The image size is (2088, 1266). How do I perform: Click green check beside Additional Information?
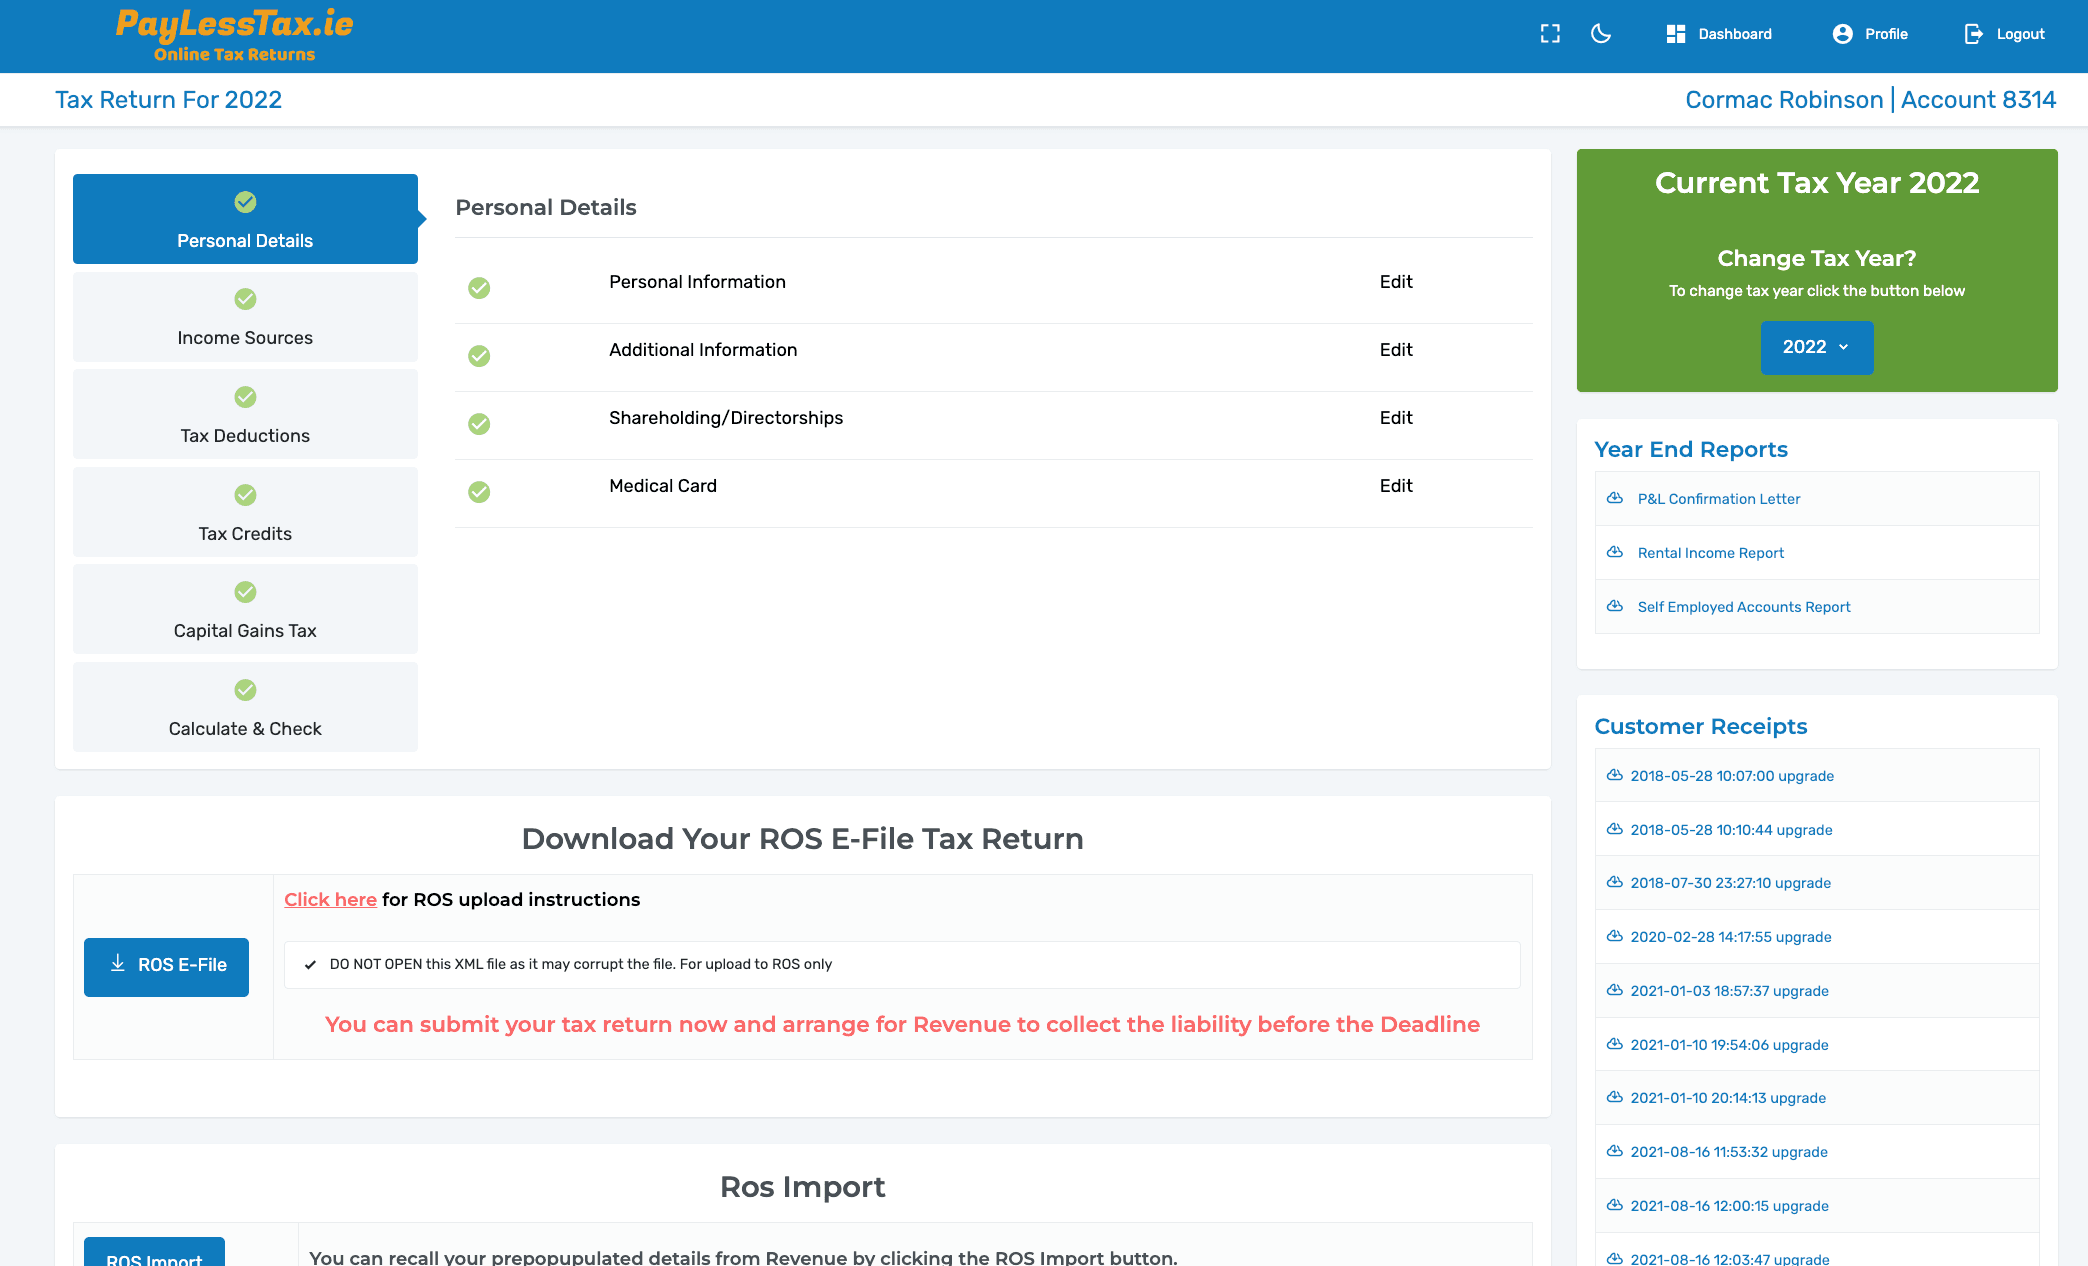click(479, 356)
